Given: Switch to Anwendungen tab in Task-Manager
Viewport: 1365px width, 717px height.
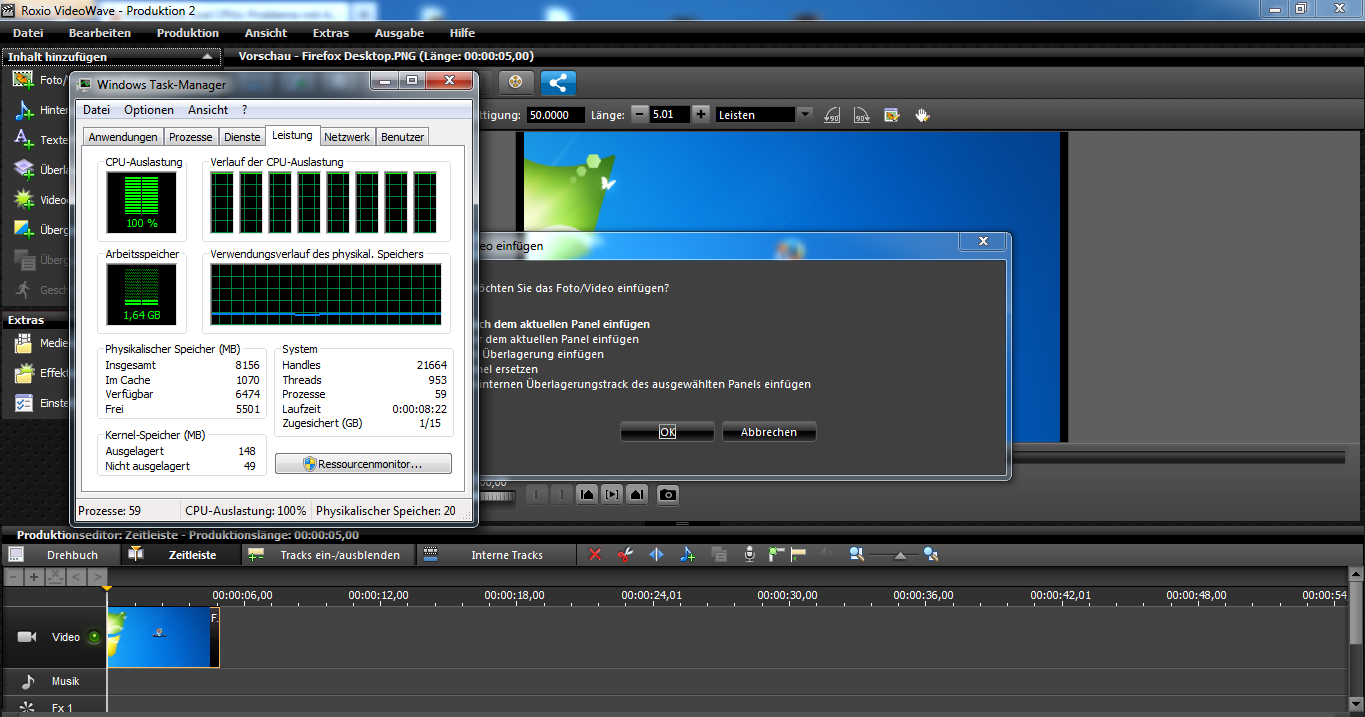Looking at the screenshot, I should pyautogui.click(x=123, y=137).
